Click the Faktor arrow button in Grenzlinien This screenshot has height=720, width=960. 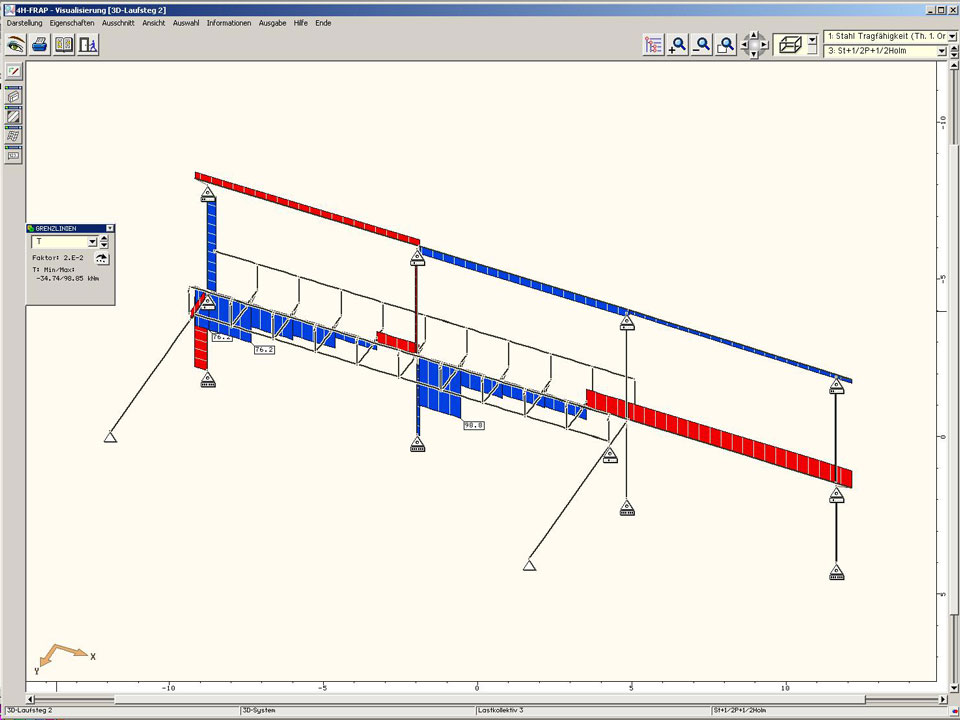(101, 258)
